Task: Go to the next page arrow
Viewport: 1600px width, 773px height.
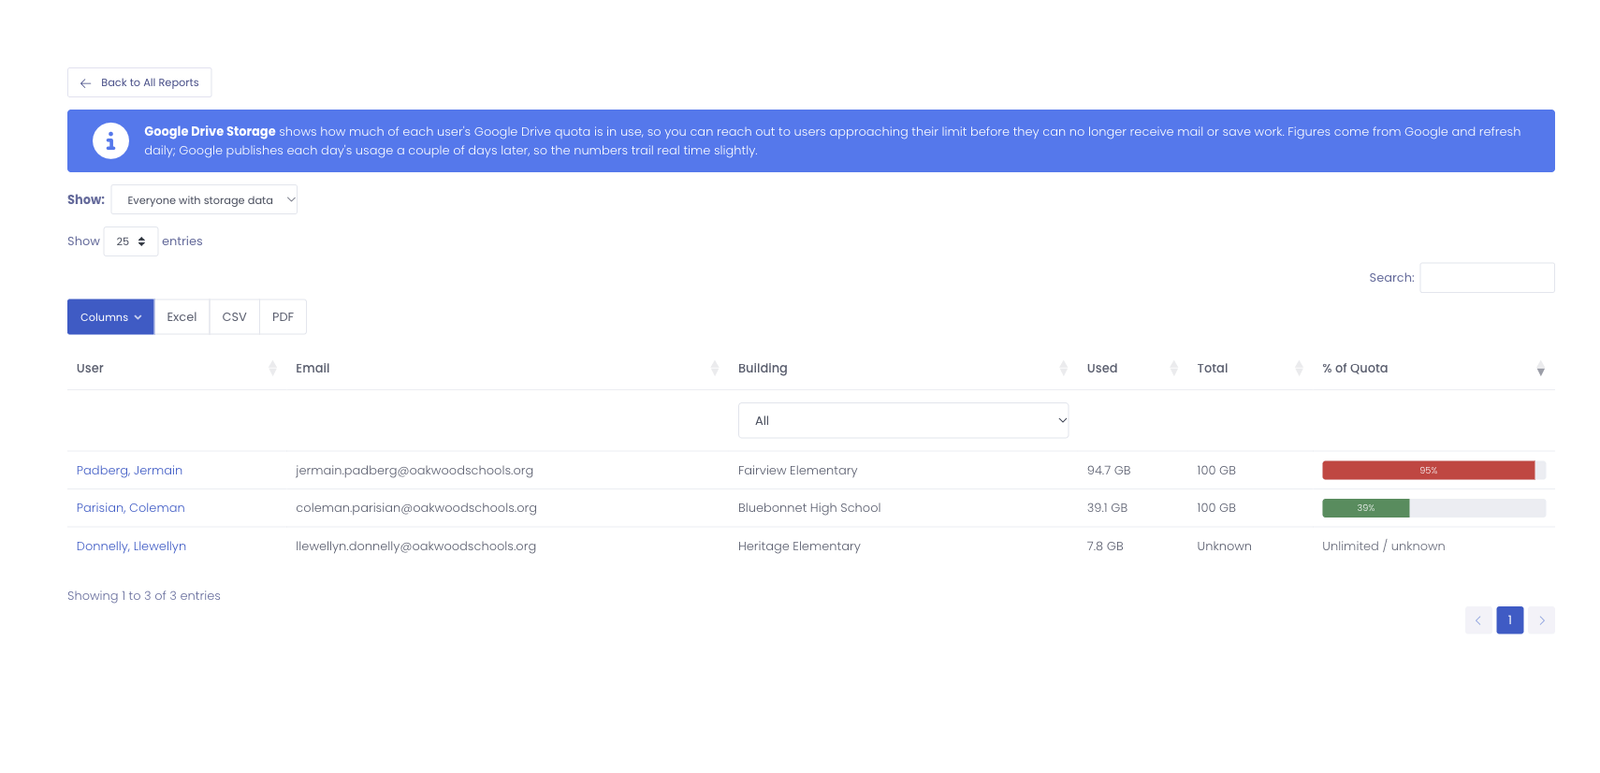Action: point(1541,620)
